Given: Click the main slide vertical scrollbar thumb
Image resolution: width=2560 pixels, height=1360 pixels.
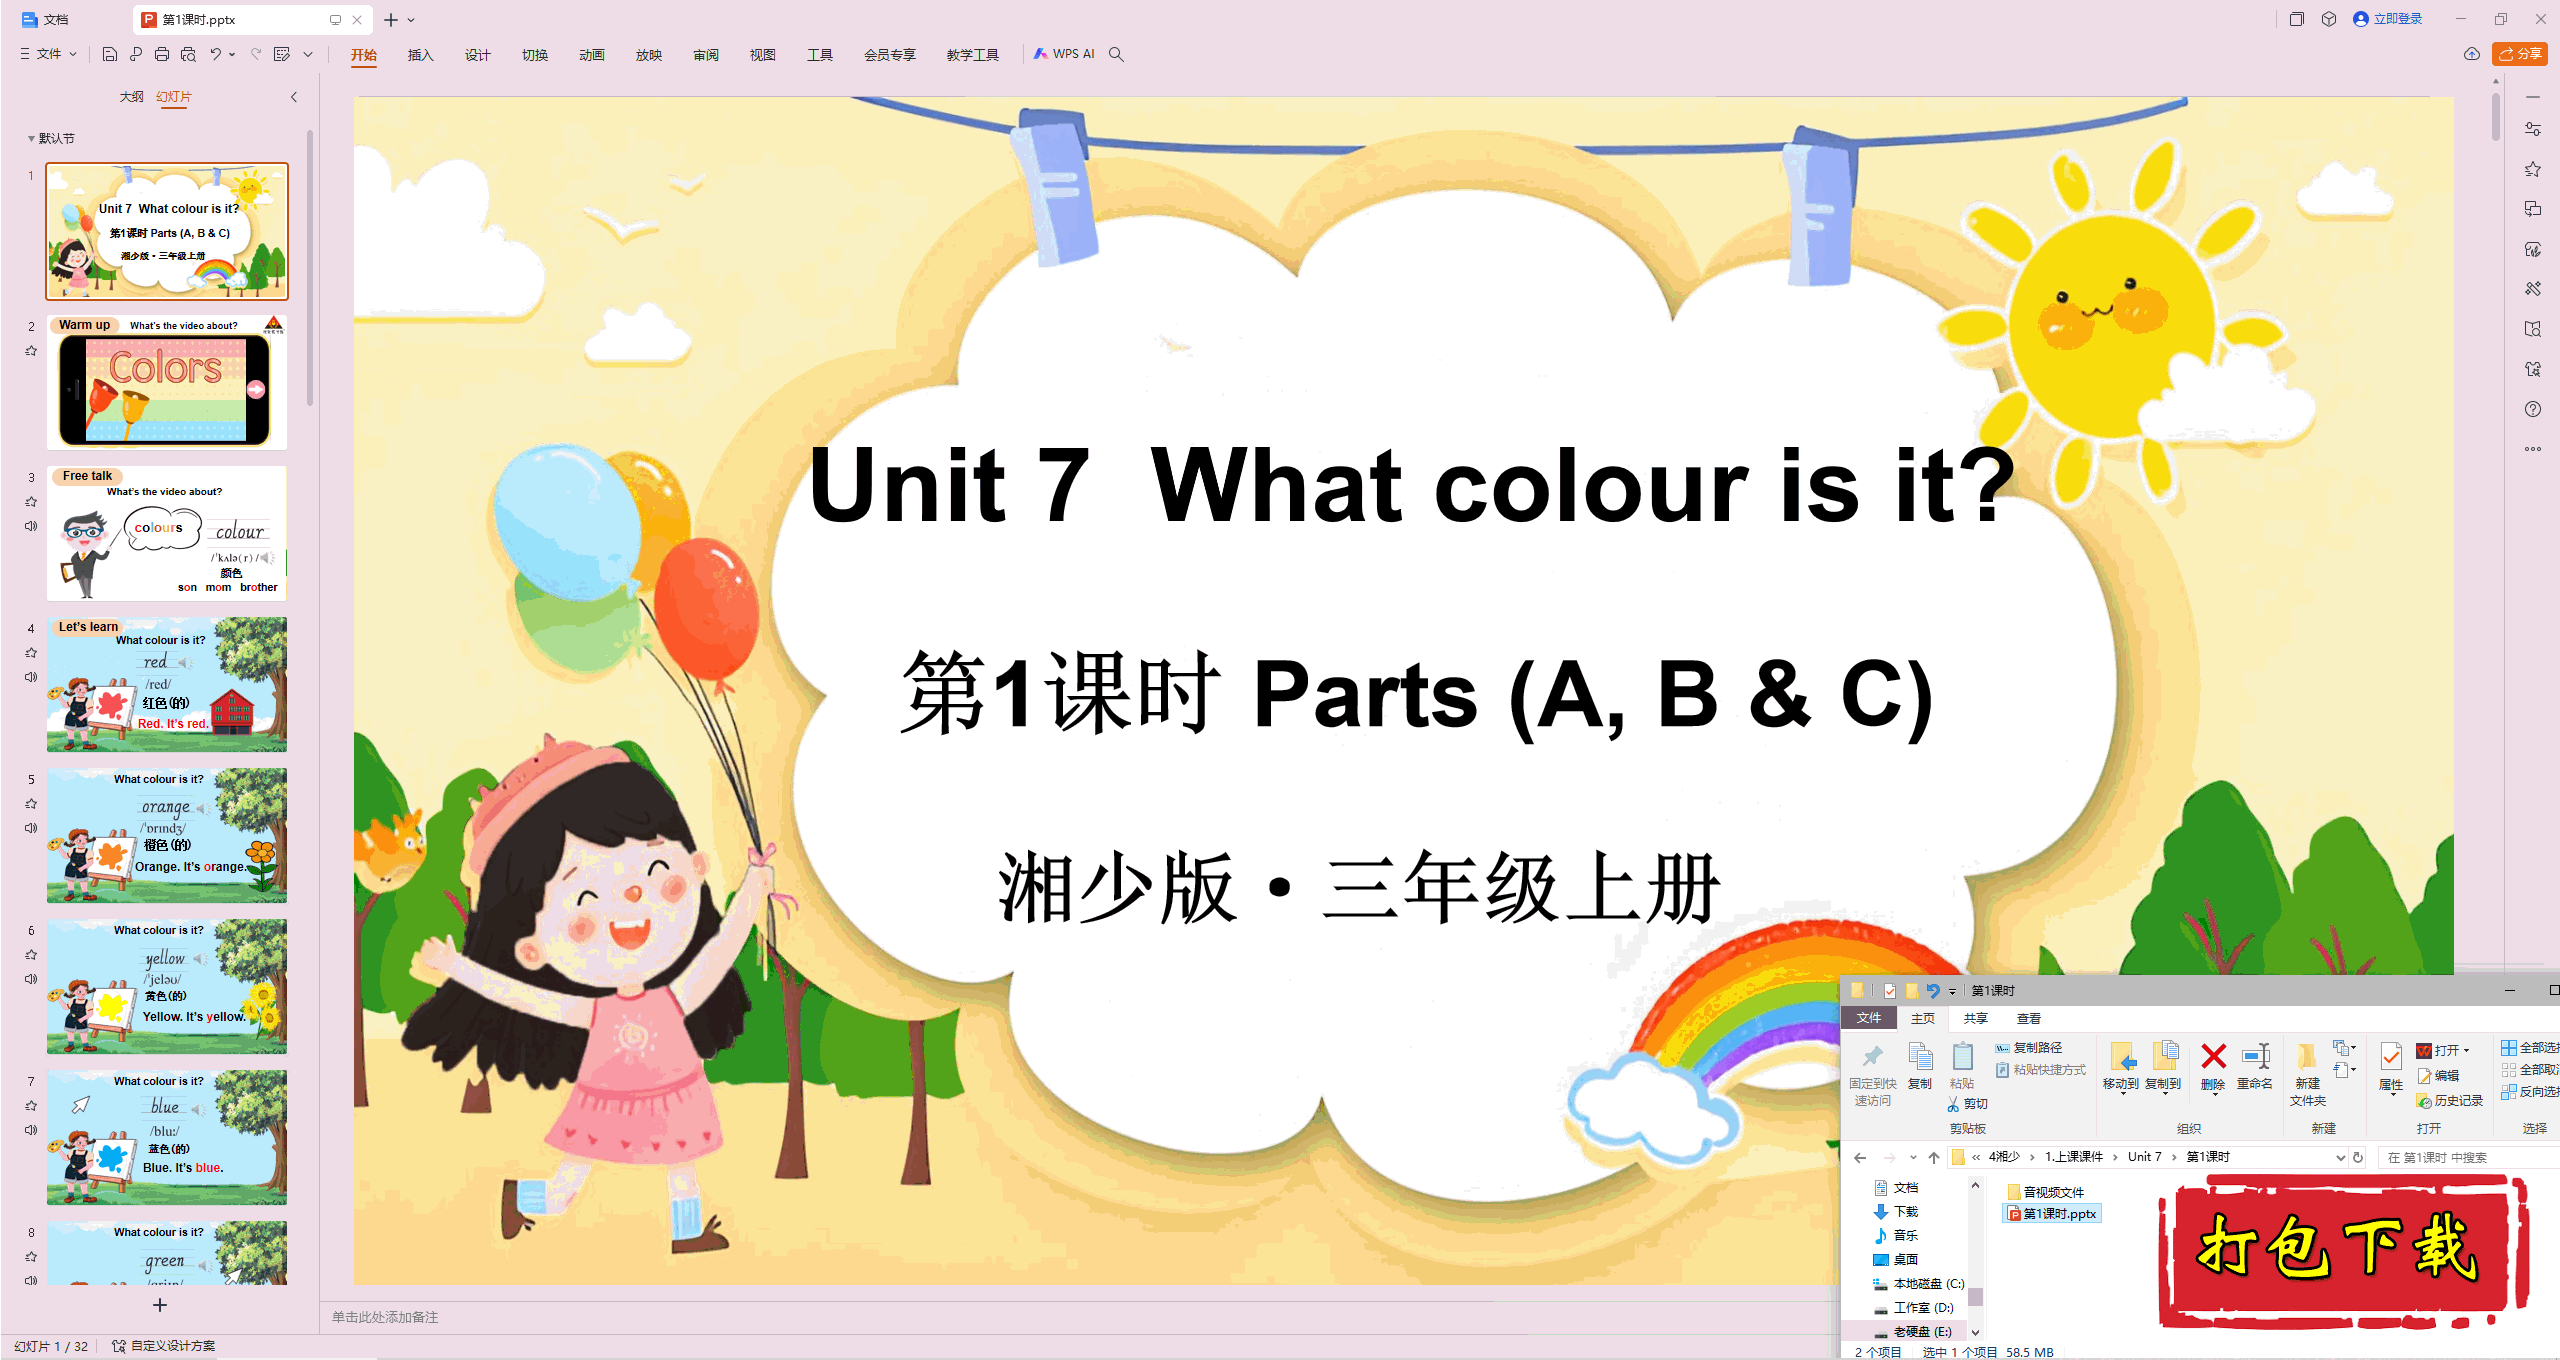Looking at the screenshot, I should 2496,116.
